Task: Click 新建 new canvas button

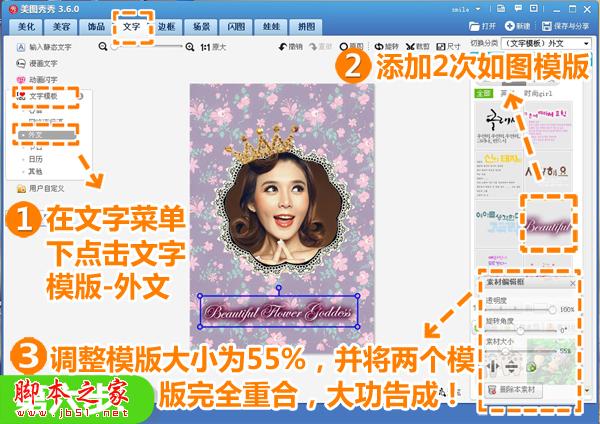Action: pyautogui.click(x=518, y=26)
